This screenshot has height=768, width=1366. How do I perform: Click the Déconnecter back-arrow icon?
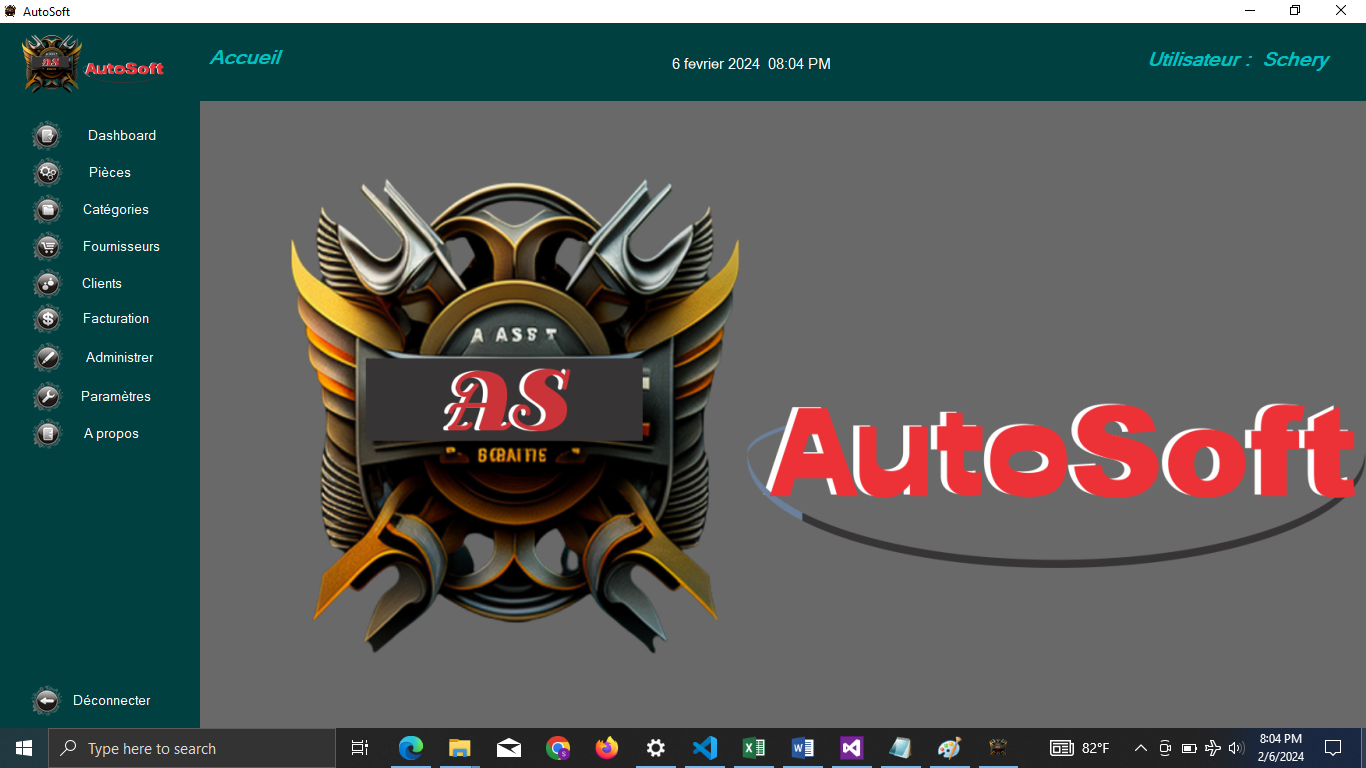(47, 701)
